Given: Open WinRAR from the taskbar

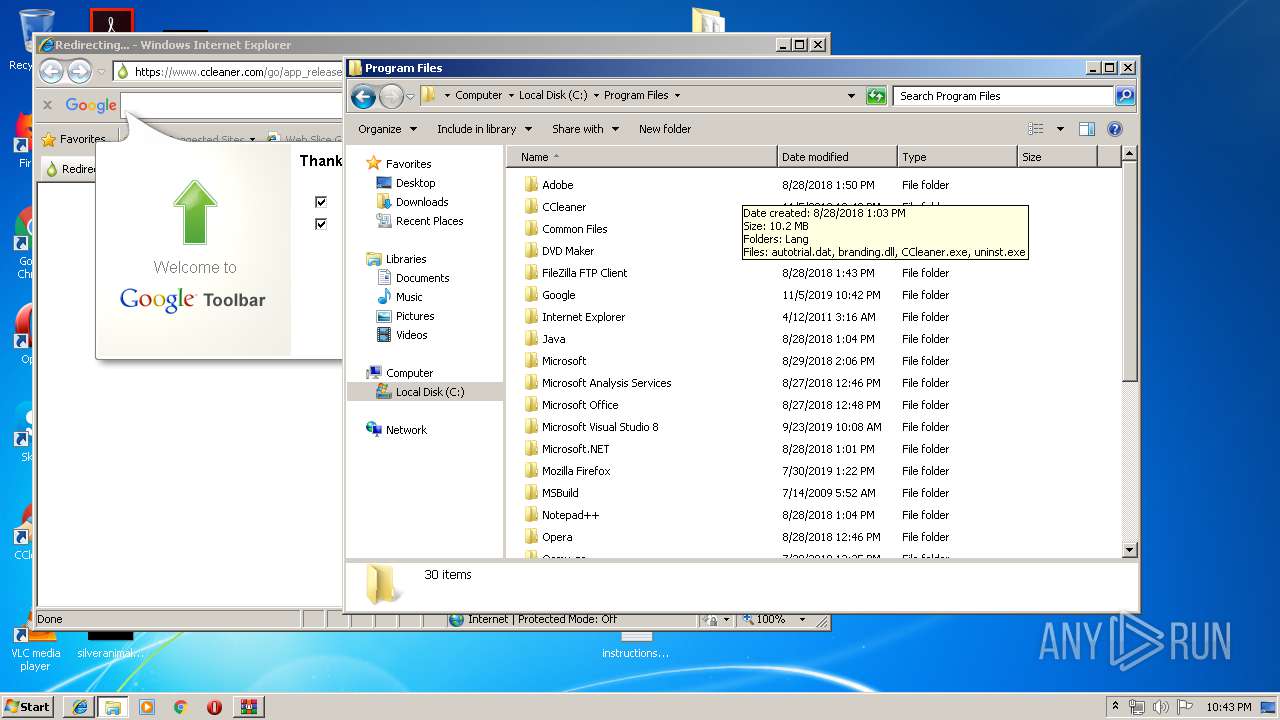Looking at the screenshot, I should click(248, 707).
